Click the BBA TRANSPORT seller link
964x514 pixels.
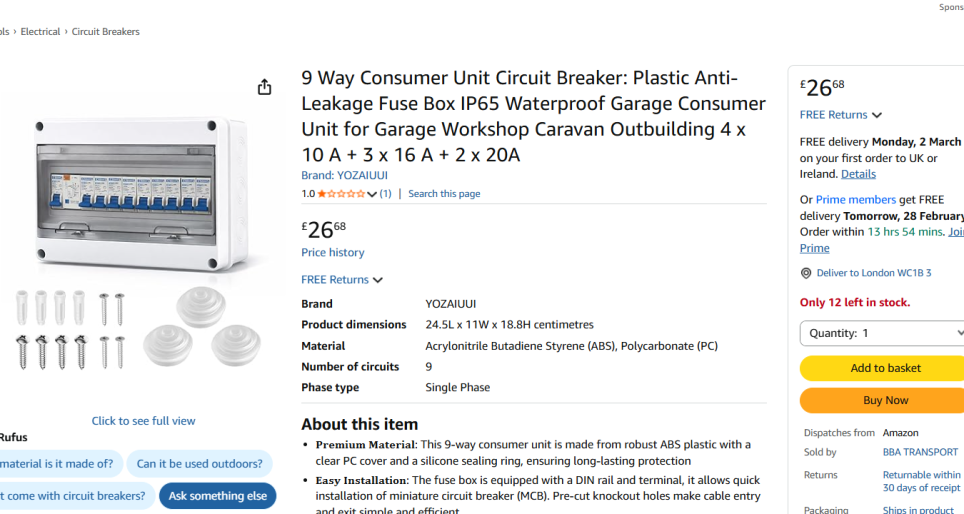coord(920,452)
